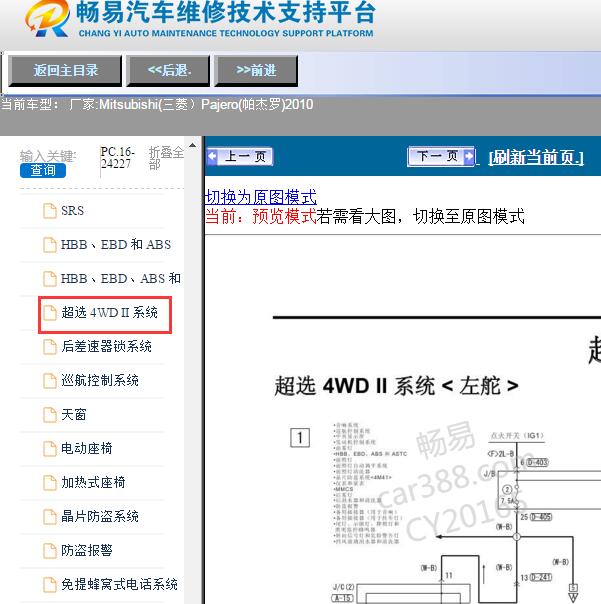Return to main directory via 返回主目录

pyautogui.click(x=65, y=70)
